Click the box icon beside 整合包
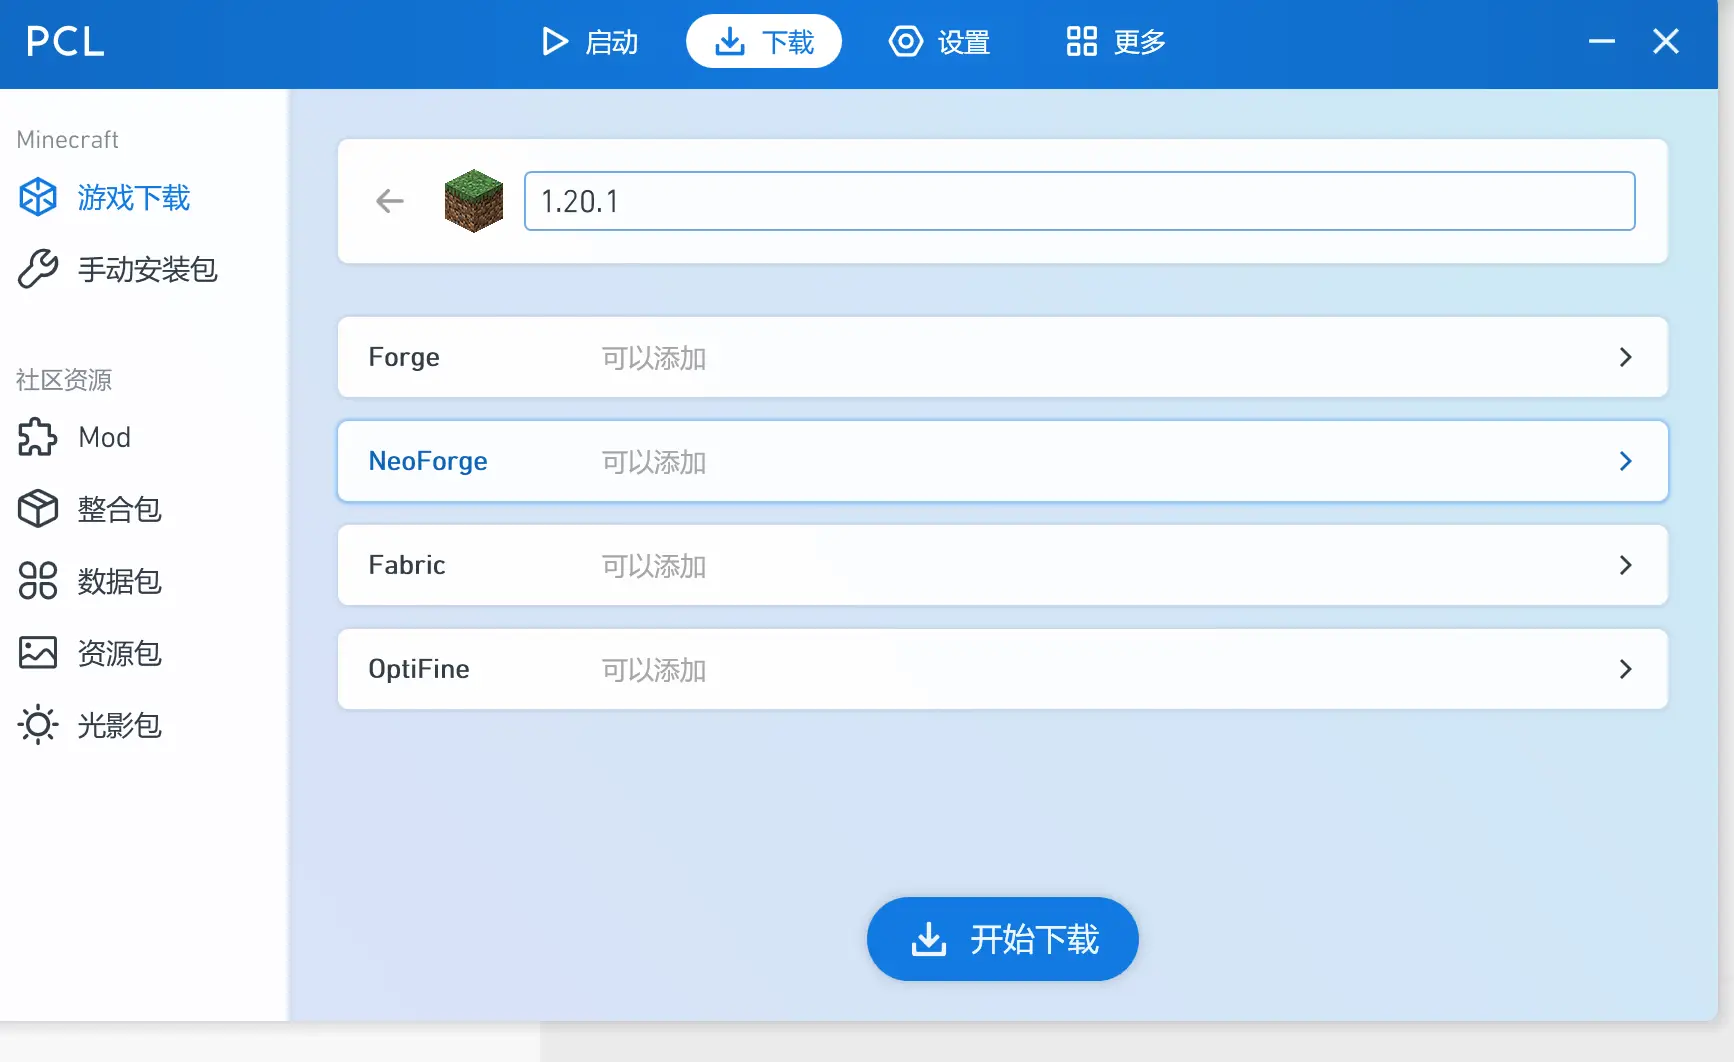This screenshot has height=1062, width=1734. (x=38, y=509)
